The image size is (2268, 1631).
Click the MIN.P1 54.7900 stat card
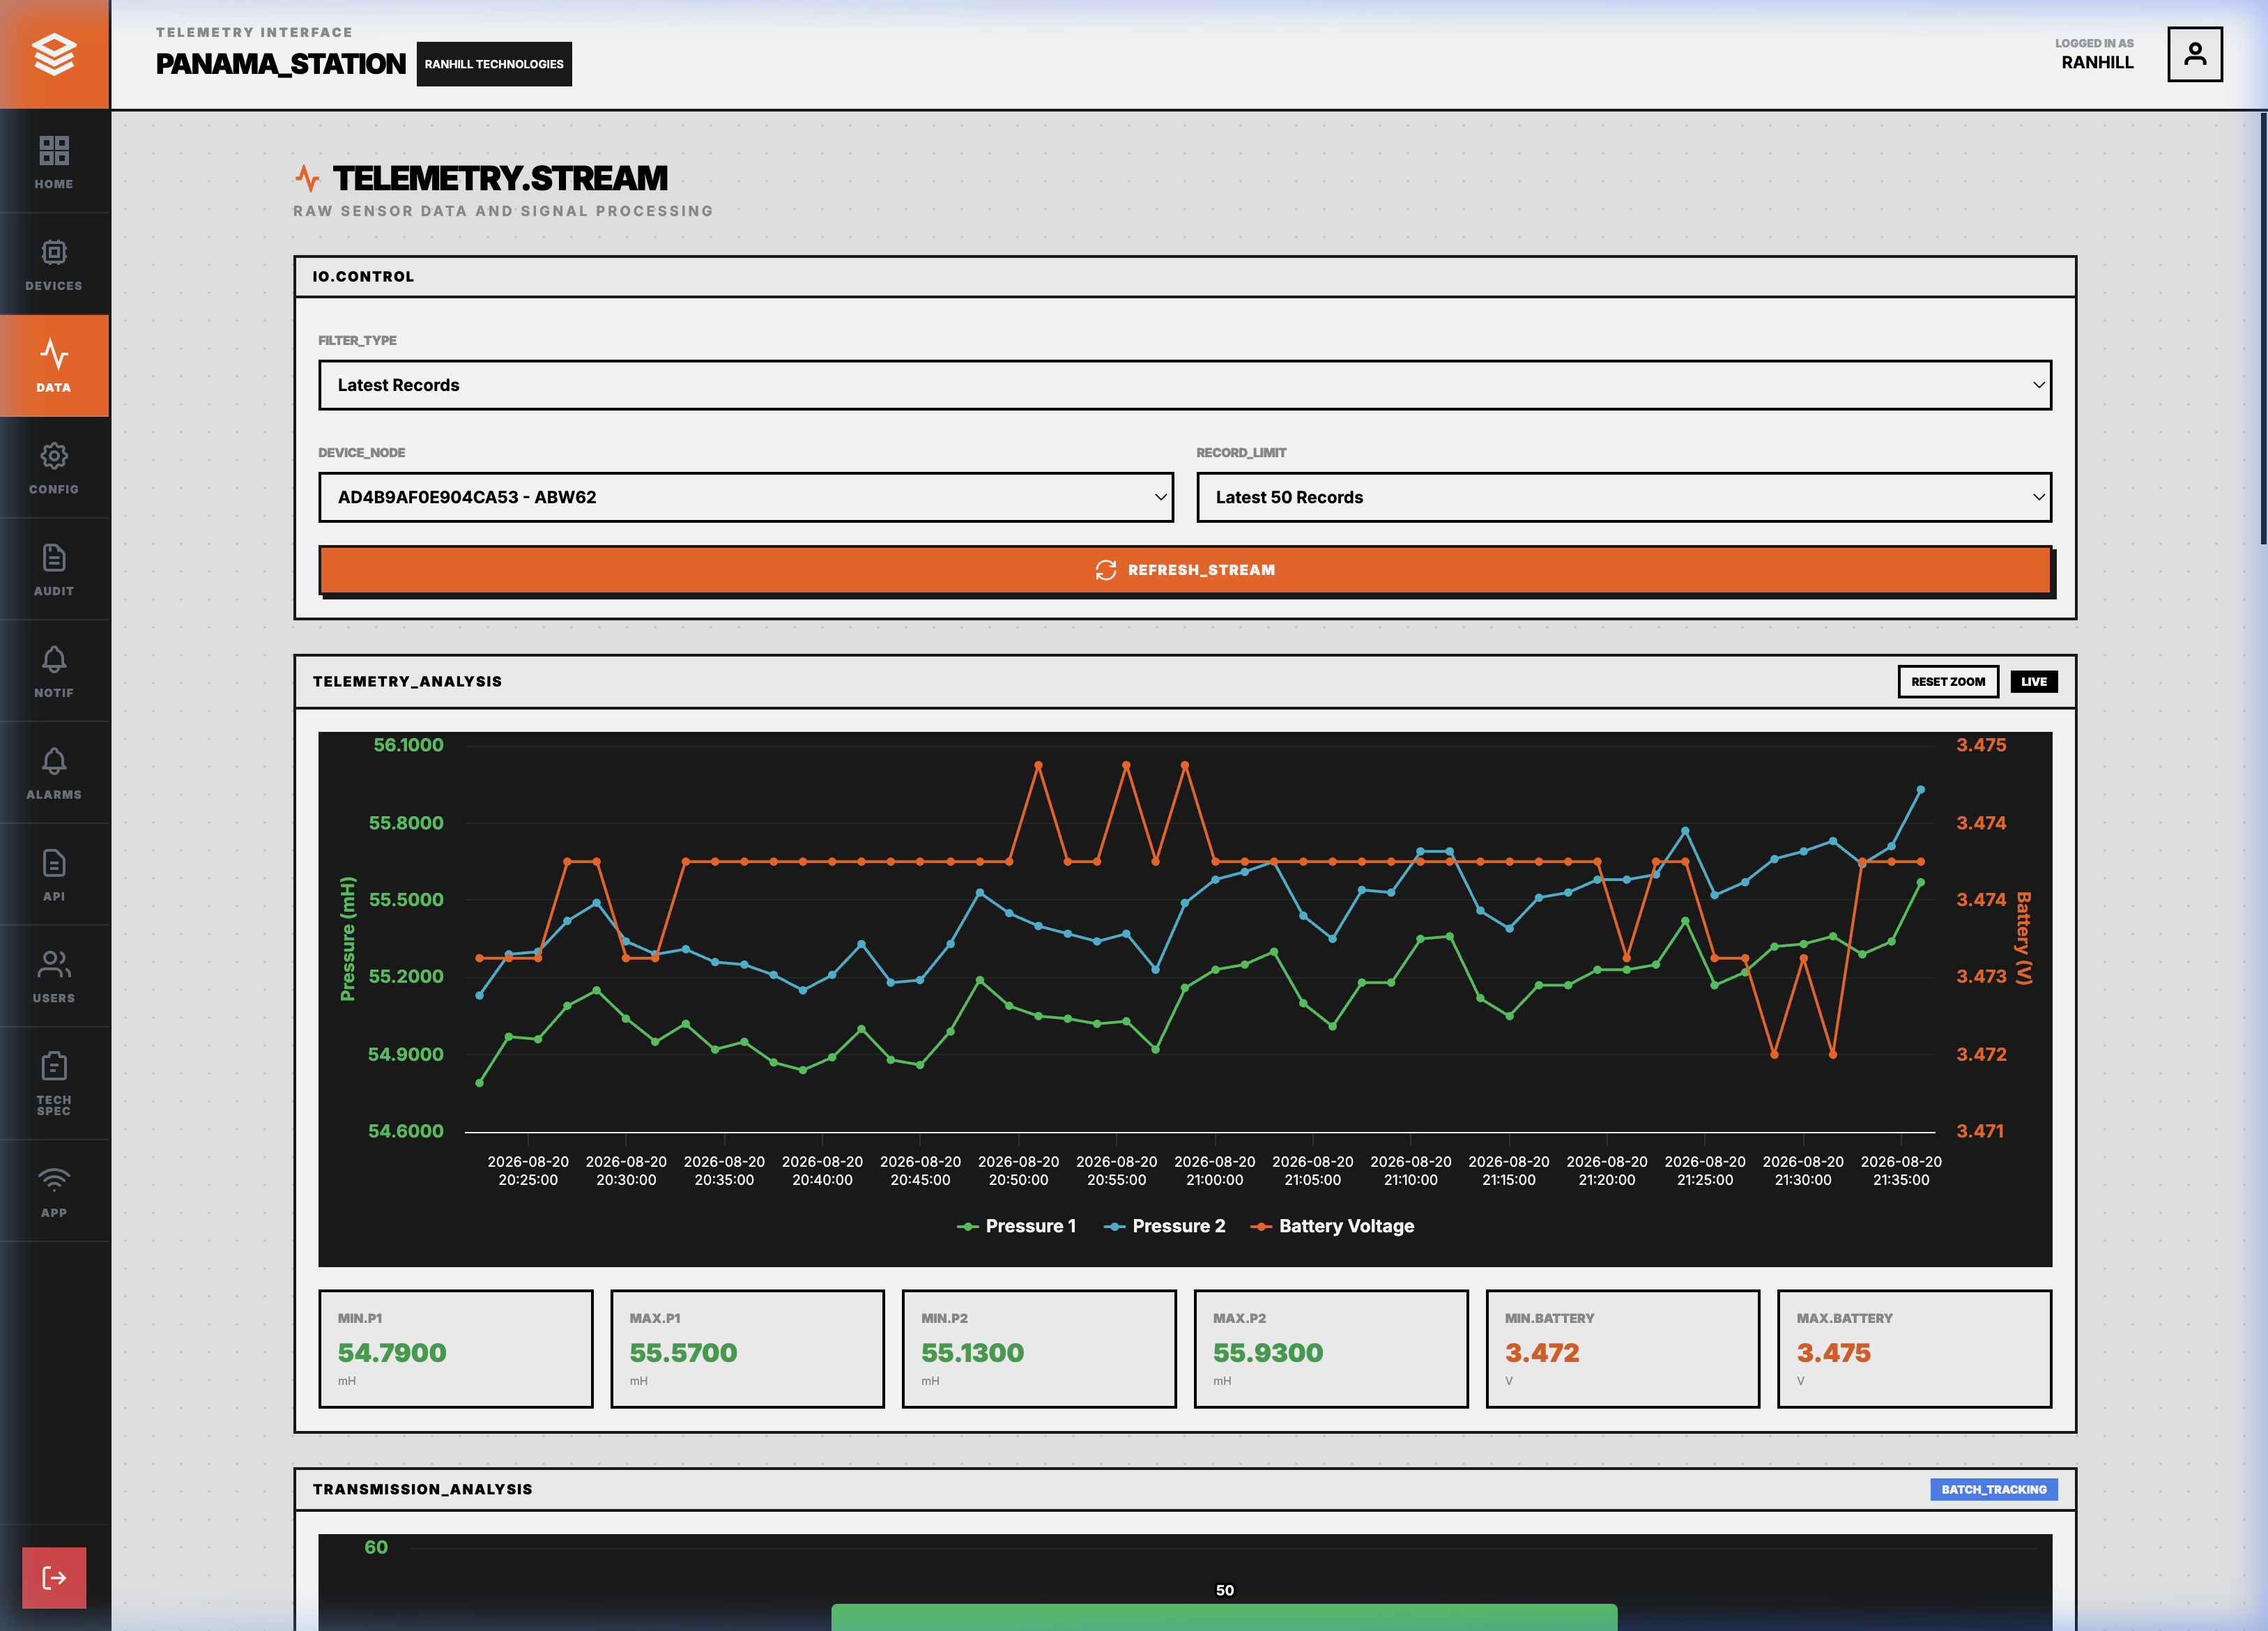(x=455, y=1349)
